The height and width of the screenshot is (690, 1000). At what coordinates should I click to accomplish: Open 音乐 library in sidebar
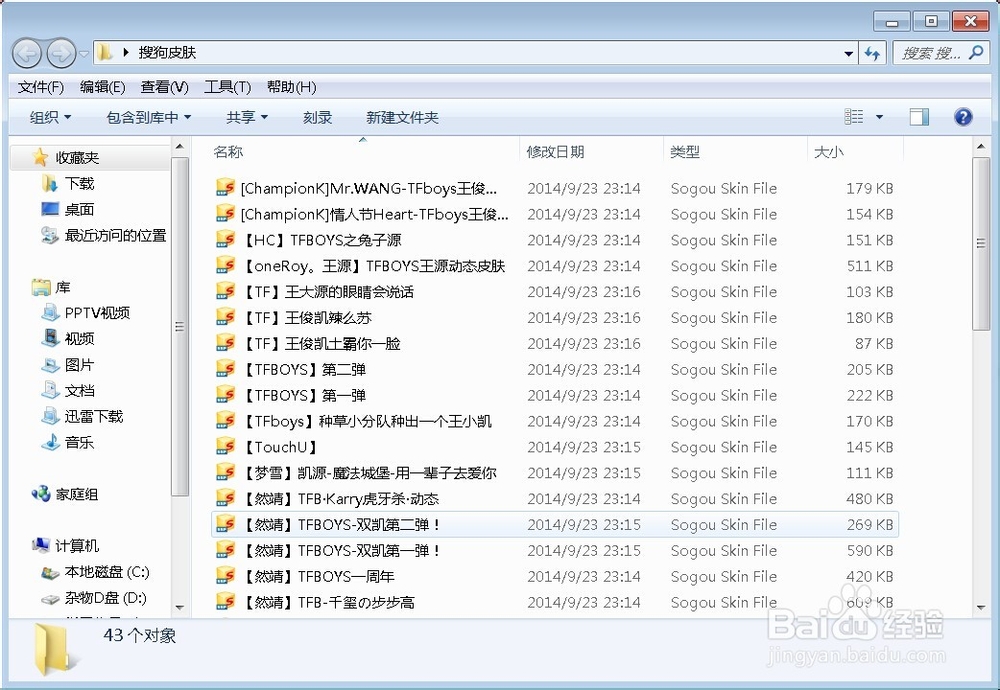80,443
